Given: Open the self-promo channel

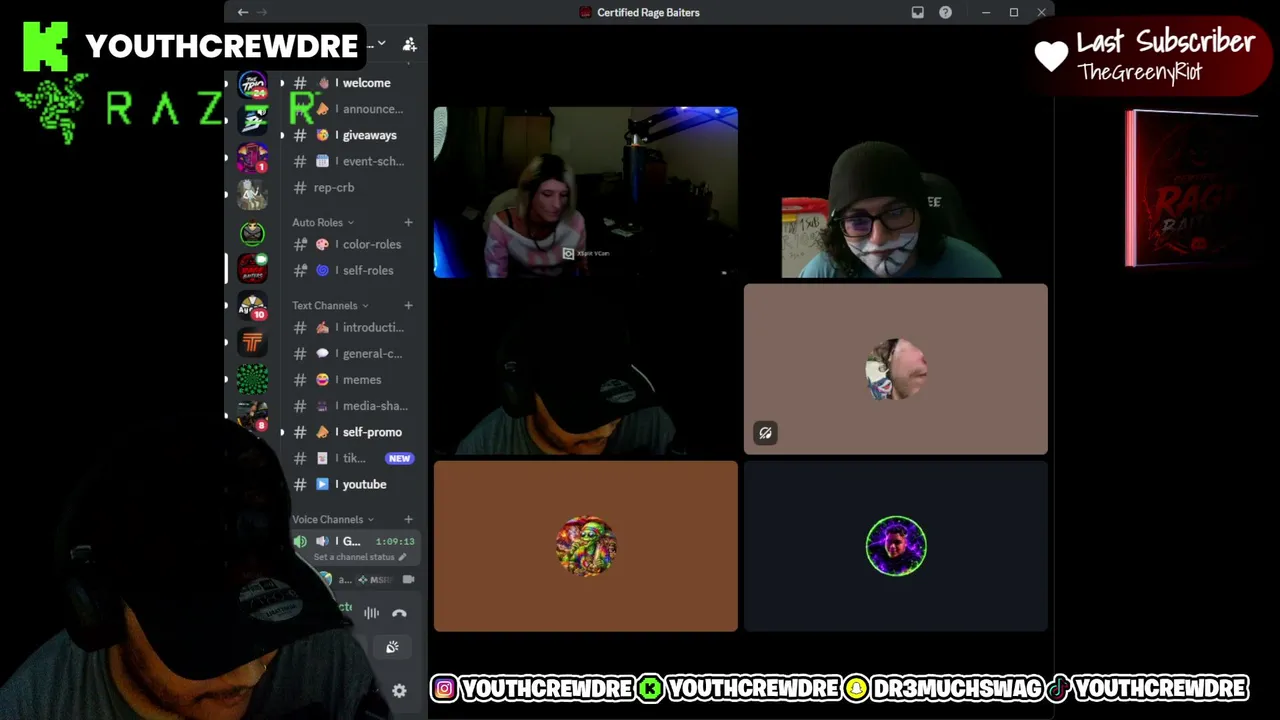Looking at the screenshot, I should 349,432.
